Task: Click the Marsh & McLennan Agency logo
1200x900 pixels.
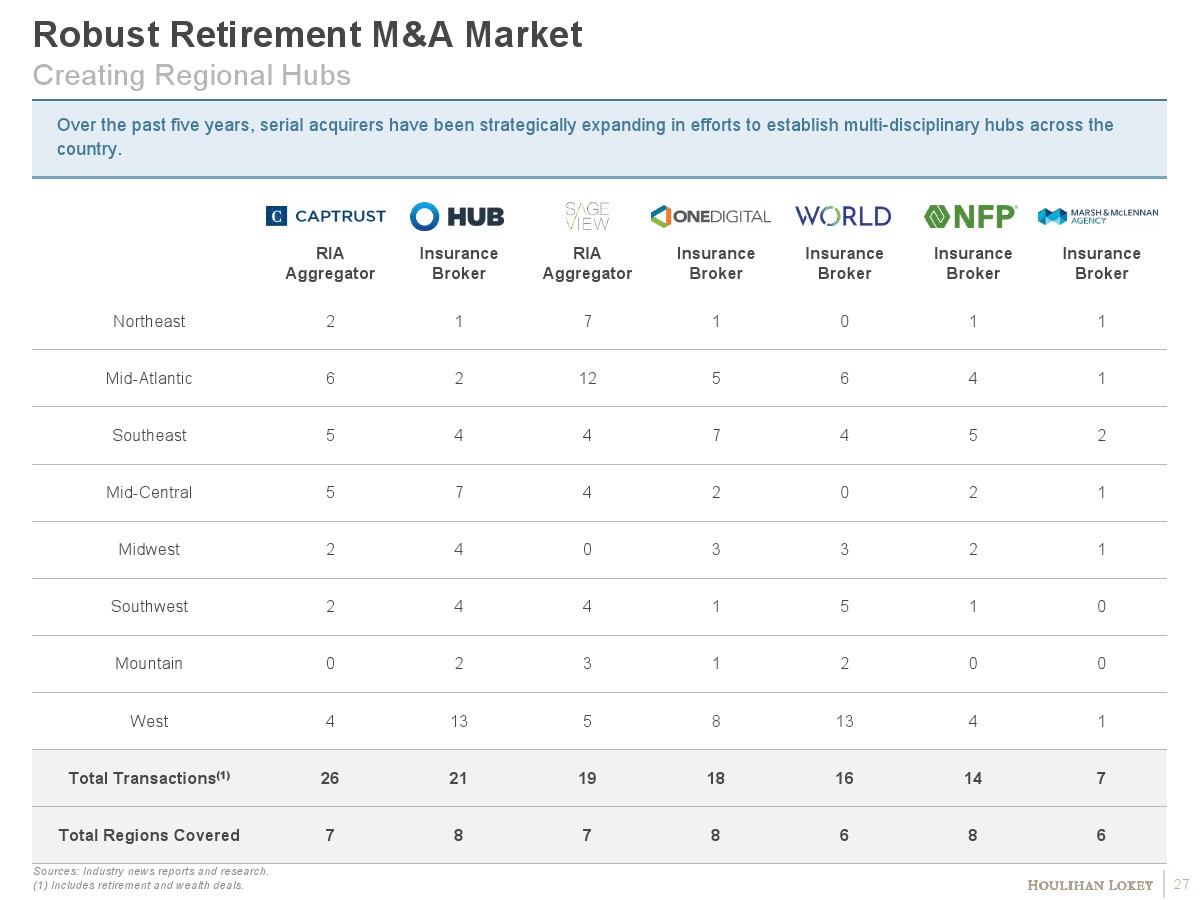Action: click(x=1099, y=216)
